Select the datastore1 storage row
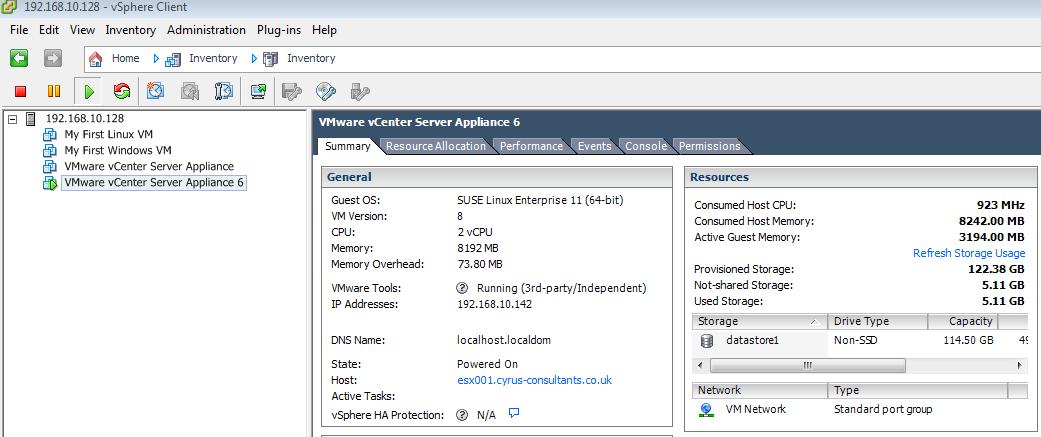Image resolution: width=1041 pixels, height=437 pixels. coord(860,341)
